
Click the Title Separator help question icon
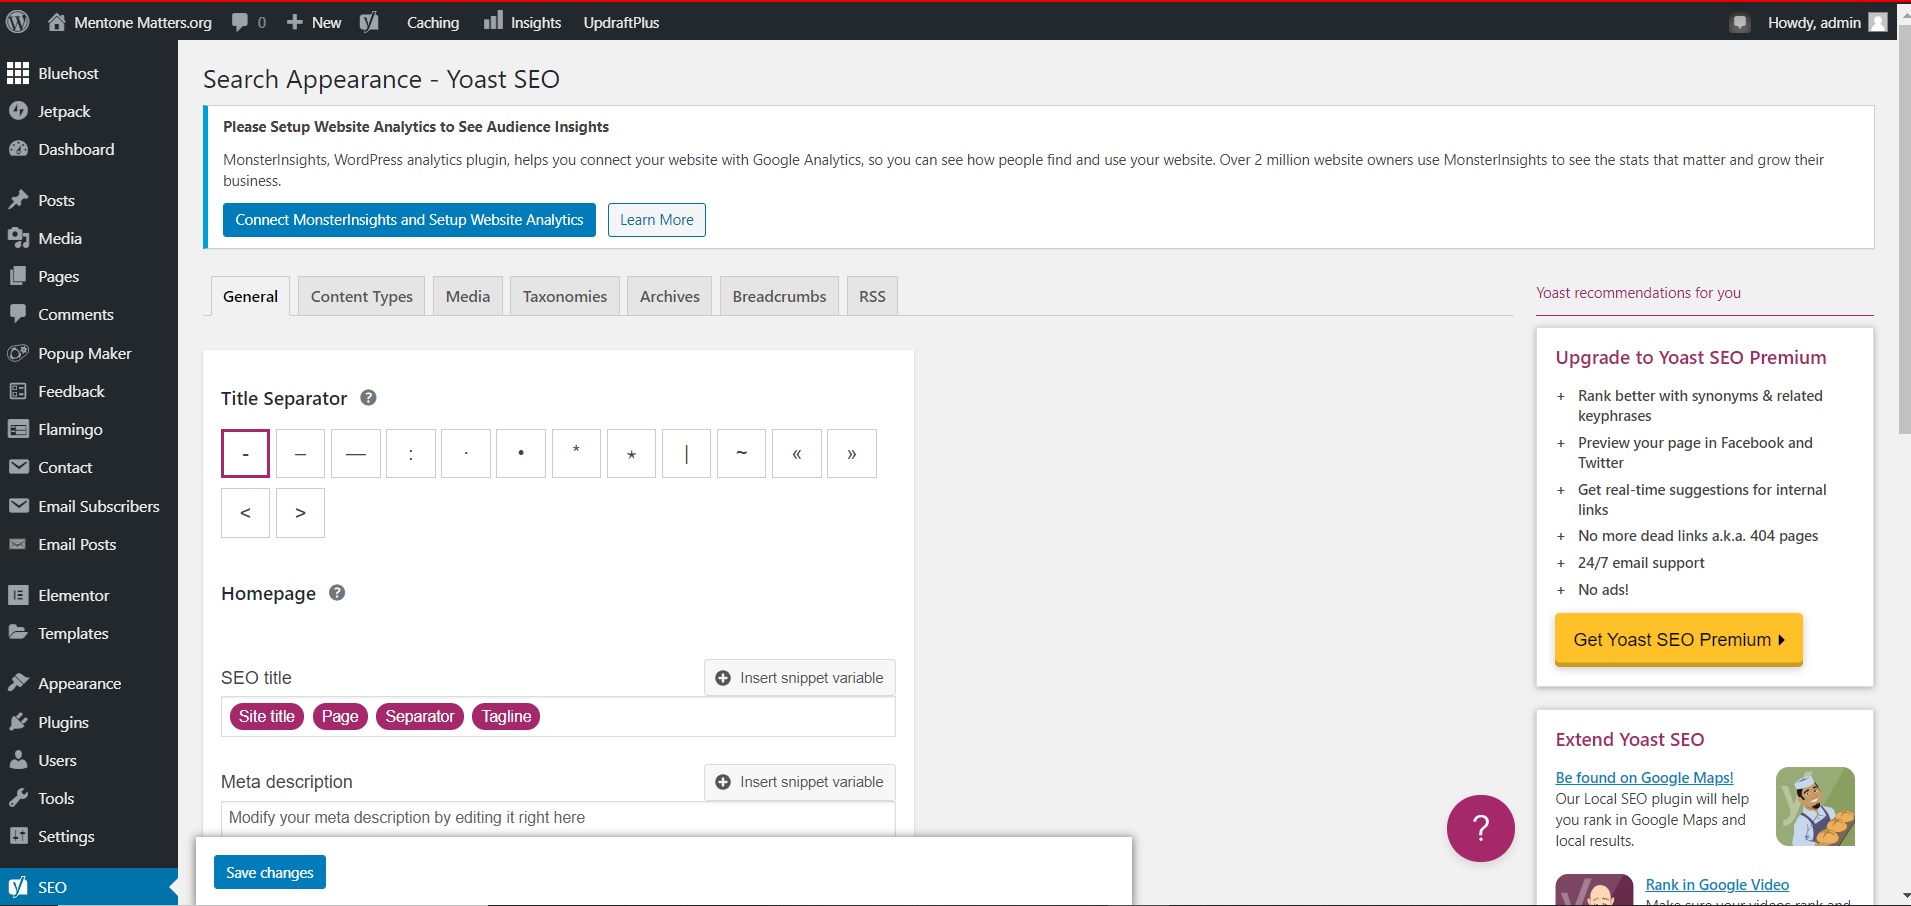[368, 398]
